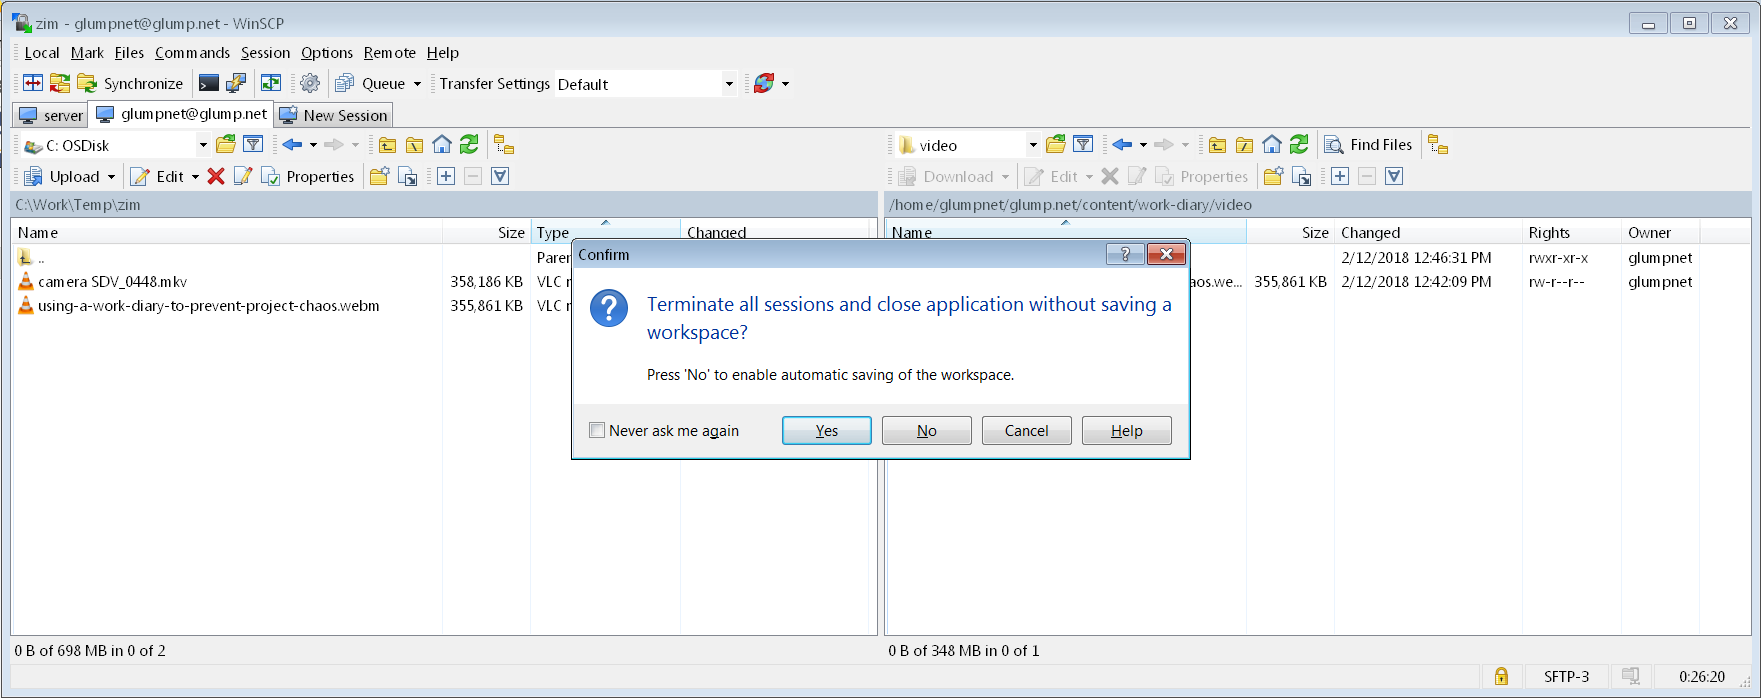Open the terminal console icon in toolbar
This screenshot has height=698, width=1761.
209,83
